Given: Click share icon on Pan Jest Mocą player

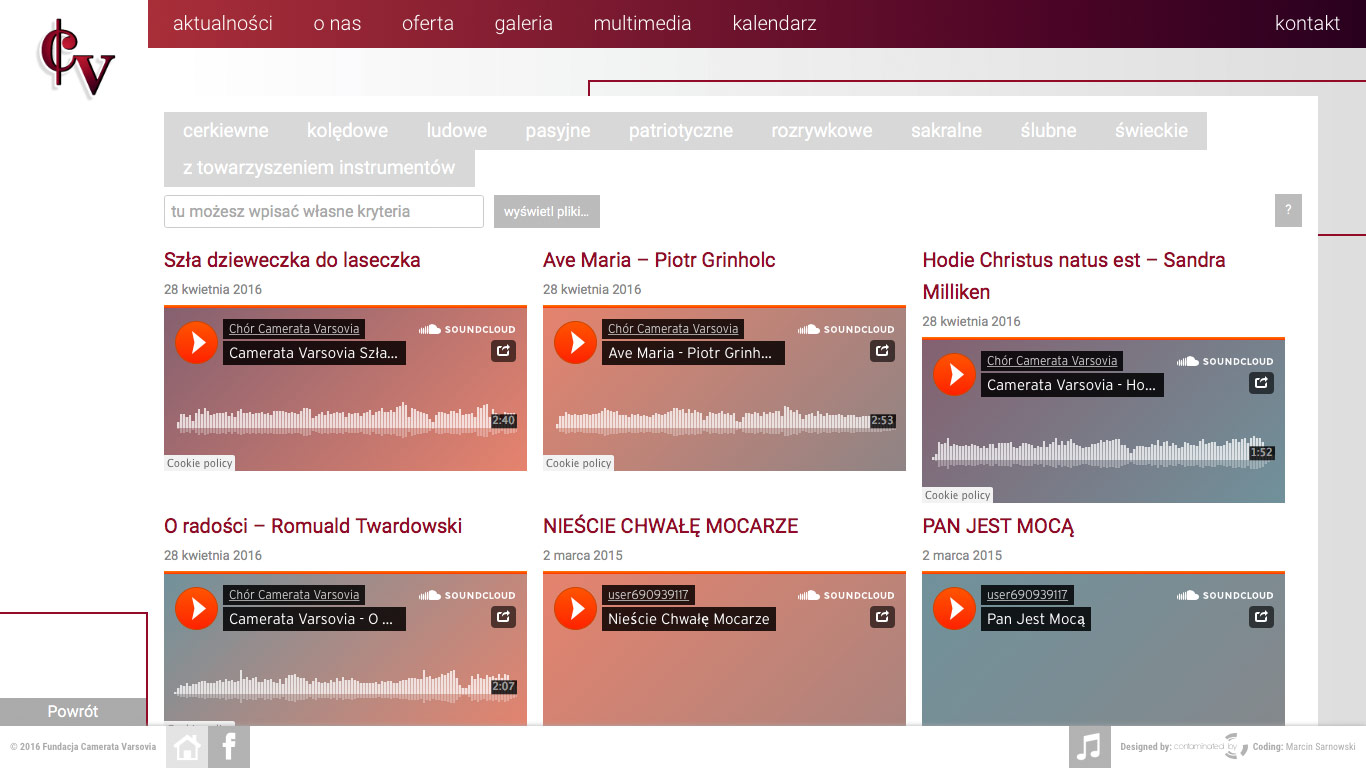Looking at the screenshot, I should click(x=1261, y=617).
